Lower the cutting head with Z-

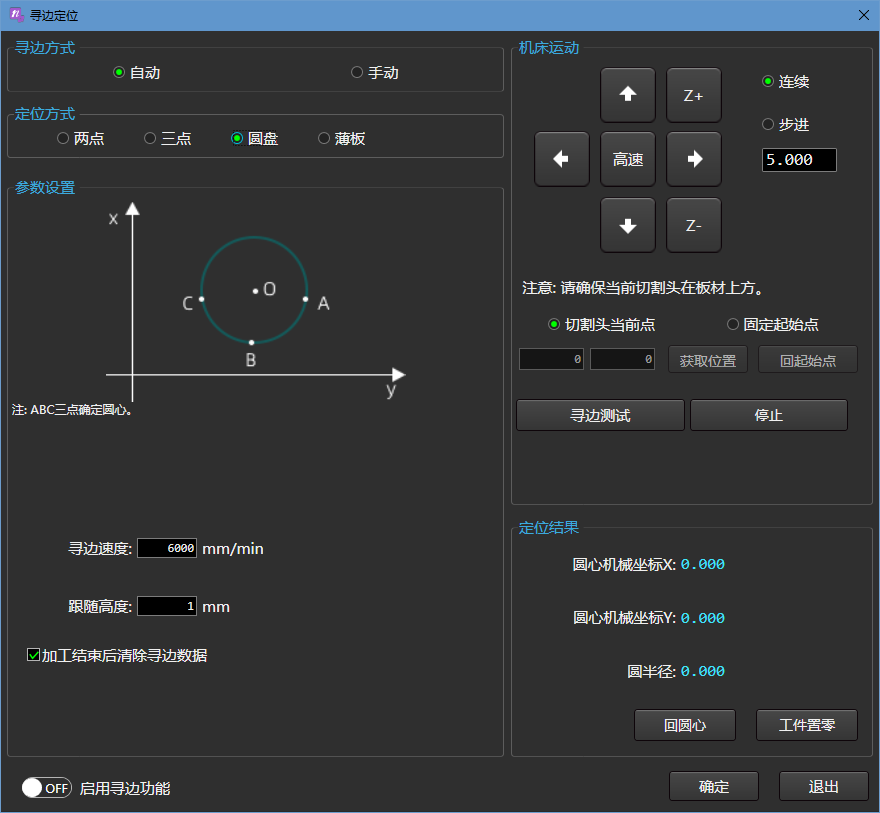[694, 225]
